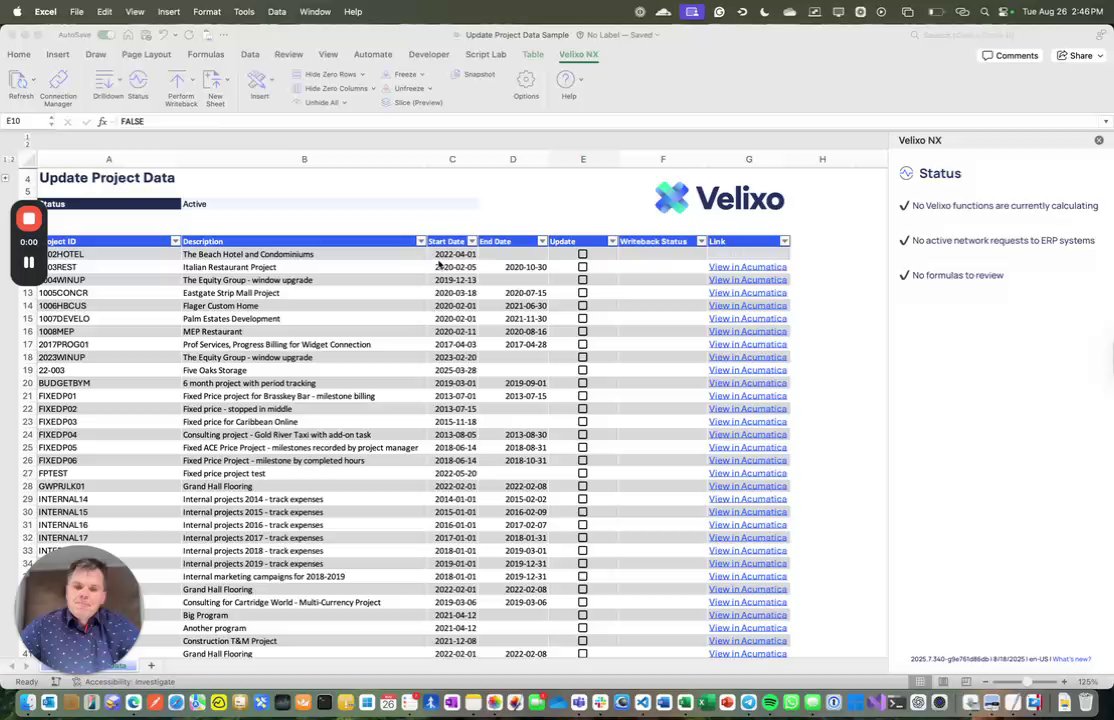Click the Comments button

point(1010,55)
